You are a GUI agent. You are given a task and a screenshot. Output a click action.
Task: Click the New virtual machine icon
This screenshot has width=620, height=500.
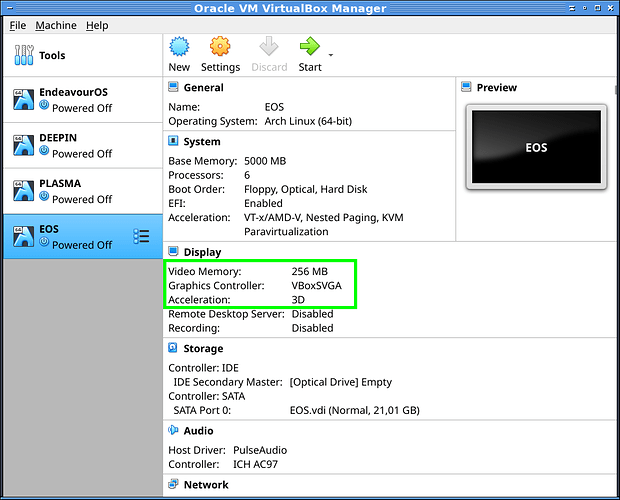[x=179, y=48]
